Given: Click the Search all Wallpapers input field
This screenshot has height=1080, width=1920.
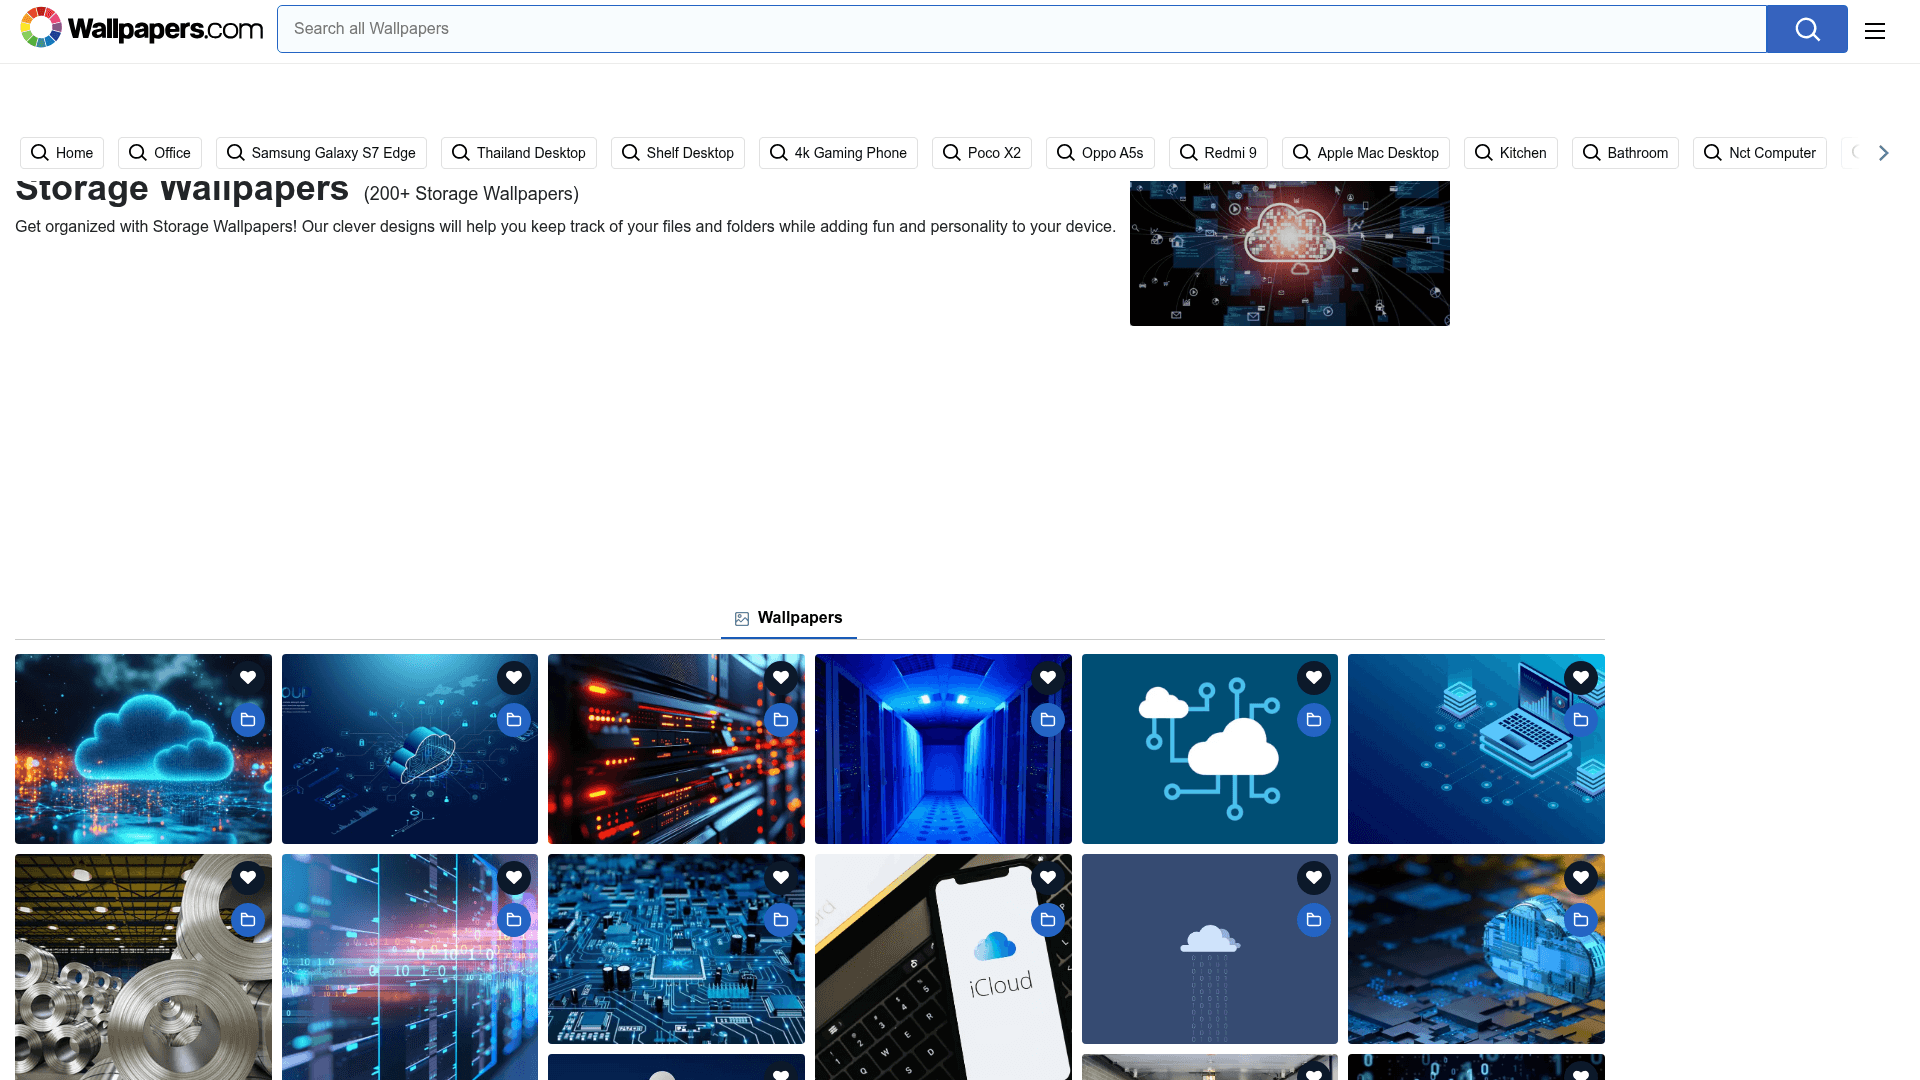Looking at the screenshot, I should 1021,29.
